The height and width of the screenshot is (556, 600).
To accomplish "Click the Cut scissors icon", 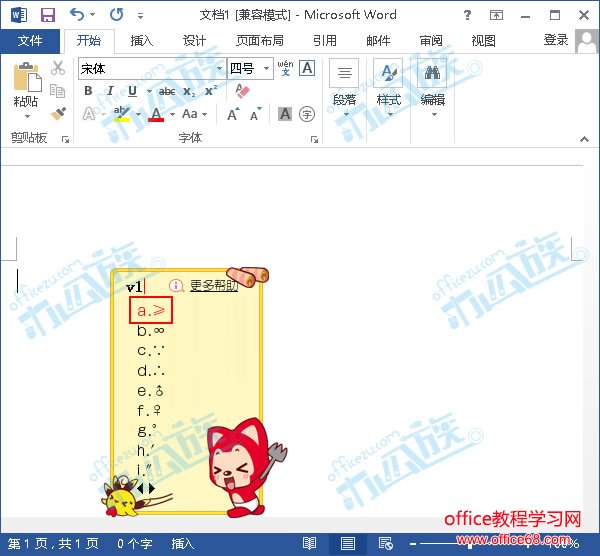I will coord(57,68).
